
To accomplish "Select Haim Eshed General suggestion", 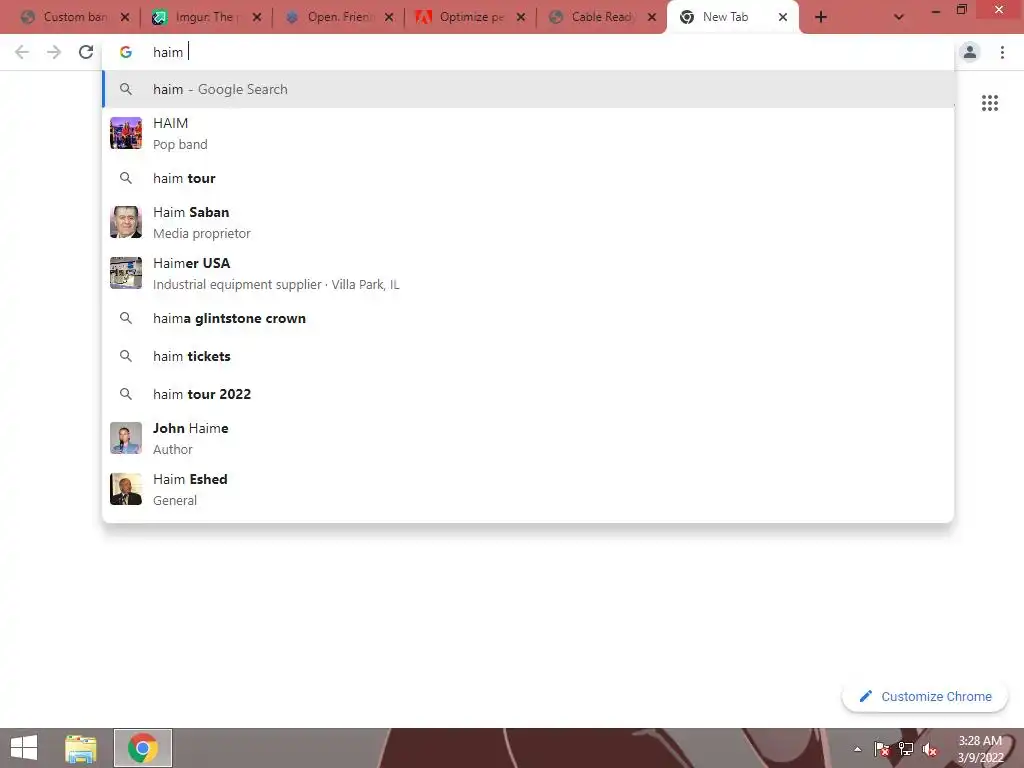I will 528,489.
